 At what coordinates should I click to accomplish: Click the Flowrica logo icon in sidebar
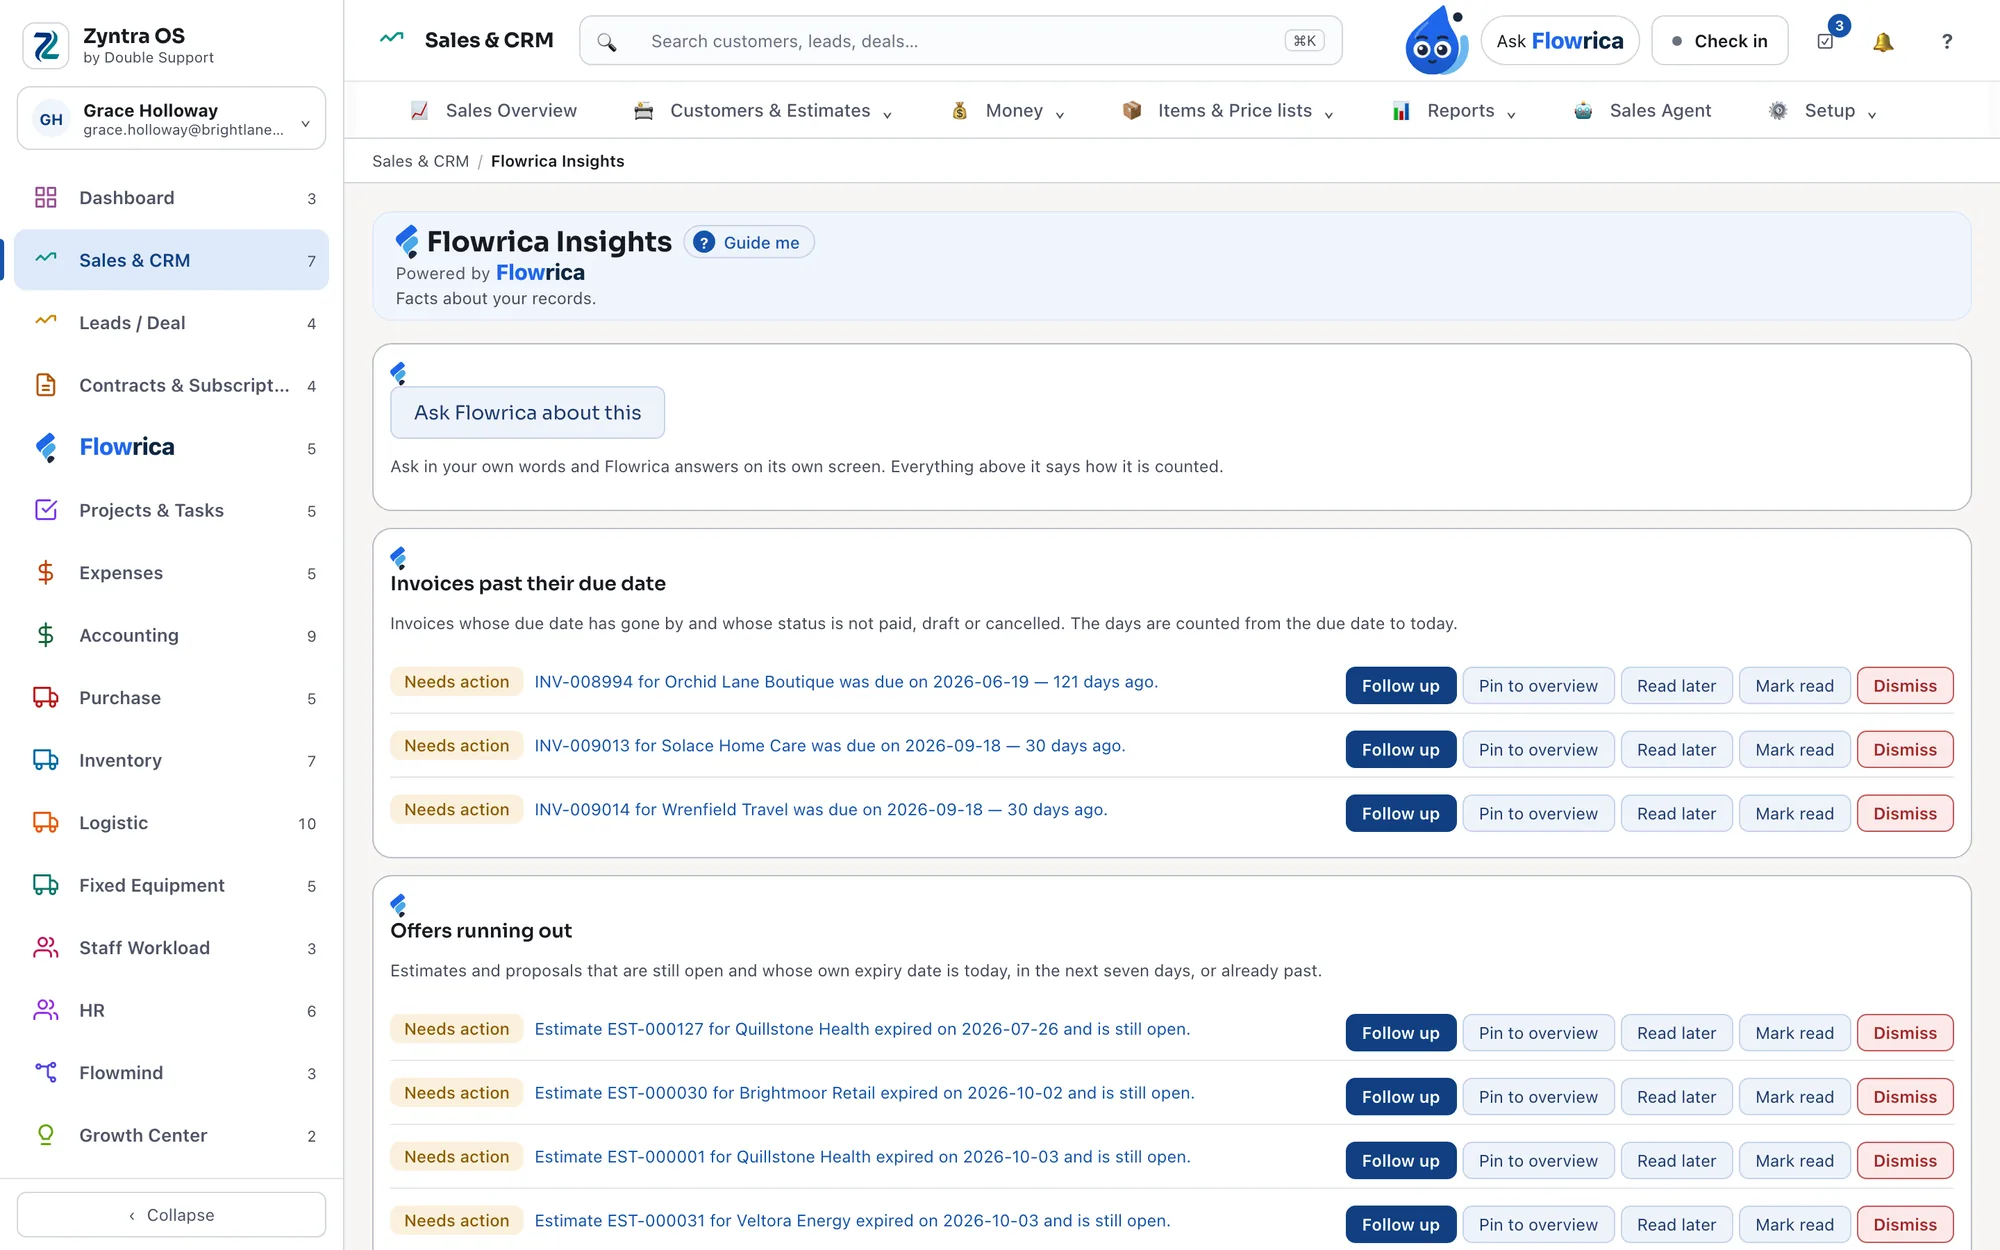(46, 447)
